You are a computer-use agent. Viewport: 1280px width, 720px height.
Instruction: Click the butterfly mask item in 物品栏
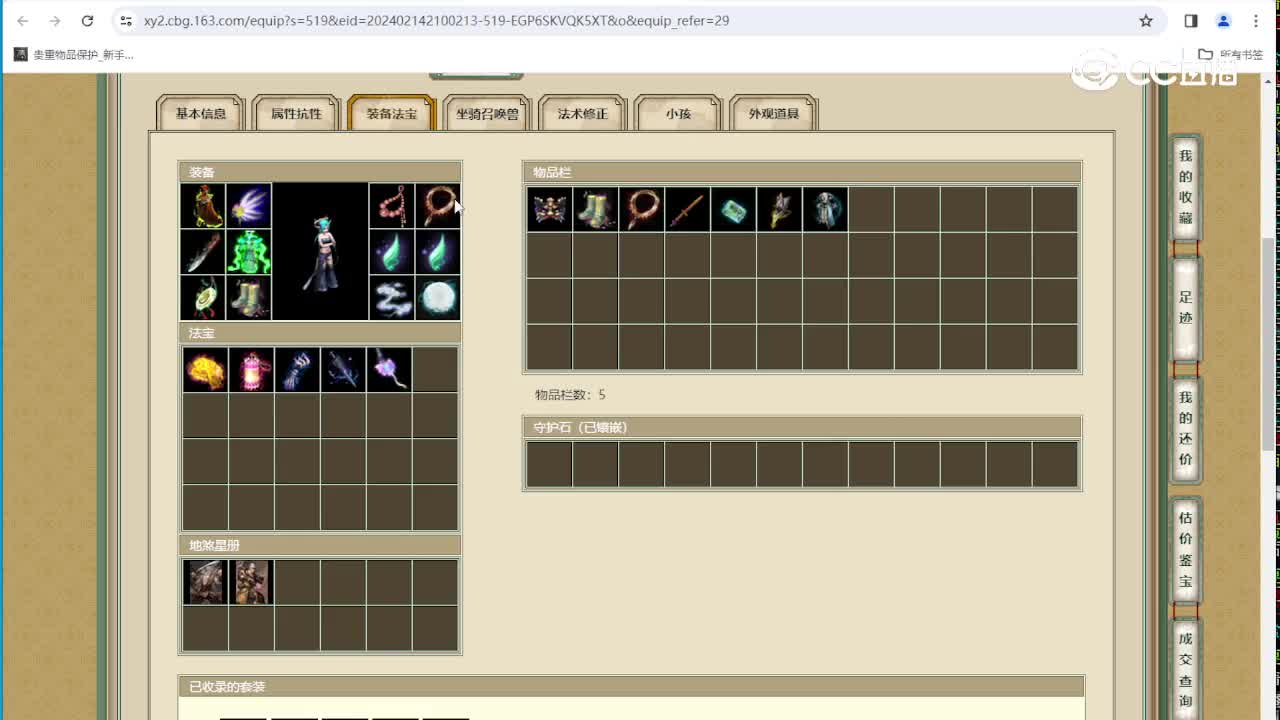click(549, 210)
